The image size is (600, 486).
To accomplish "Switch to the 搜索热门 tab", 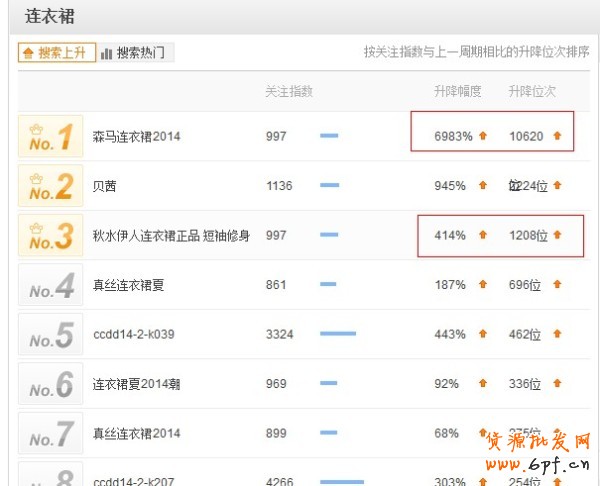I will tap(133, 53).
